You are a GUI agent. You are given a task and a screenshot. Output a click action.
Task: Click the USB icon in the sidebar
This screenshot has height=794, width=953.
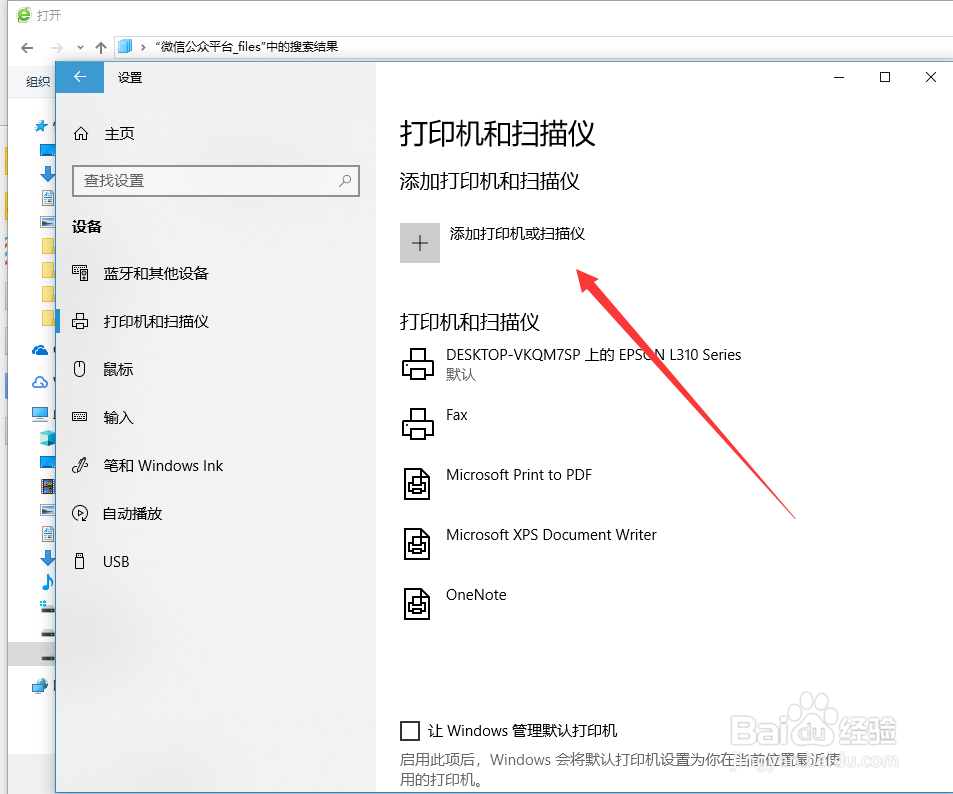80,561
